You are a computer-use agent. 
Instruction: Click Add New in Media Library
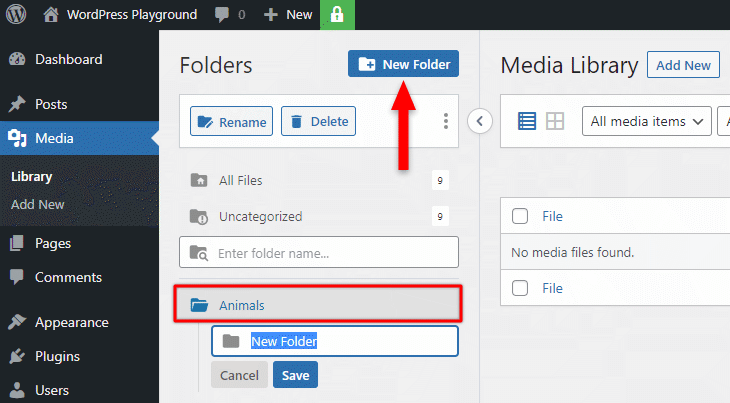pyautogui.click(x=683, y=65)
